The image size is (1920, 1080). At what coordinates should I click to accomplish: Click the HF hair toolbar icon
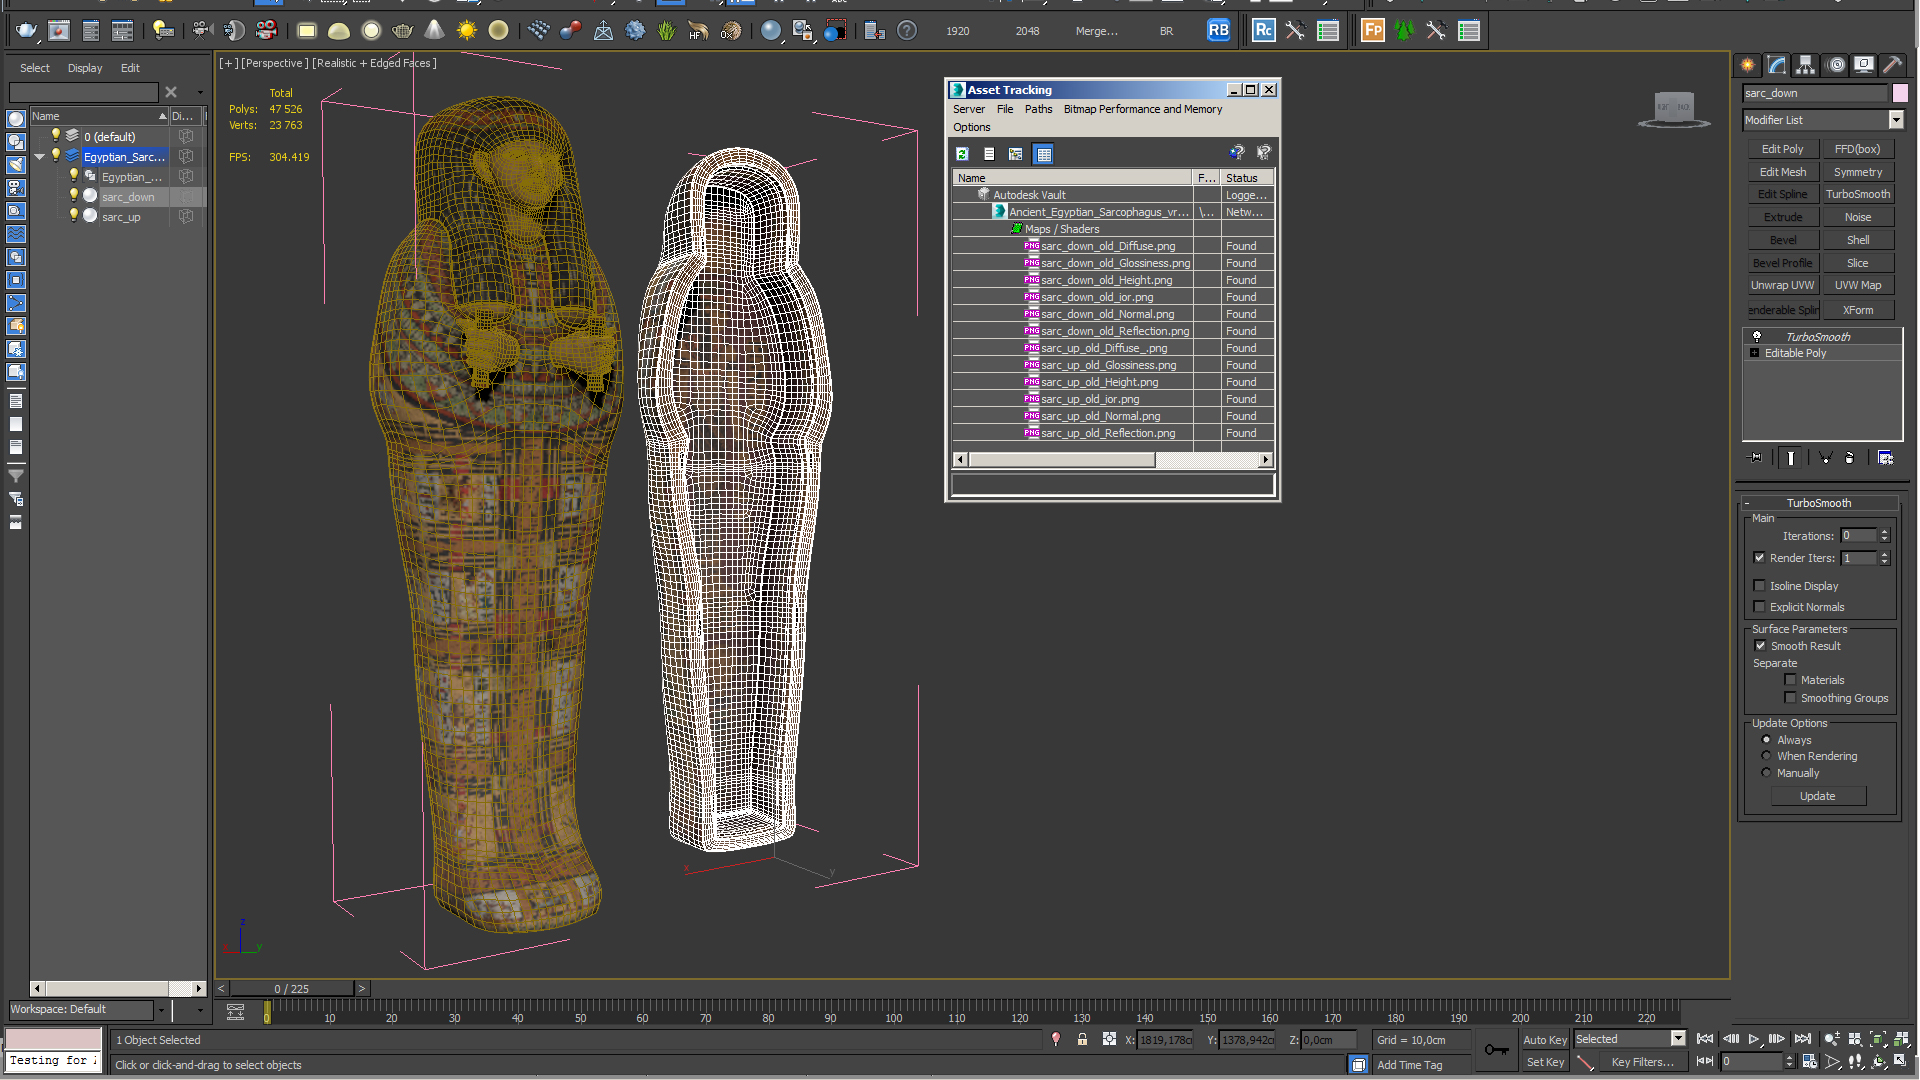coord(699,31)
